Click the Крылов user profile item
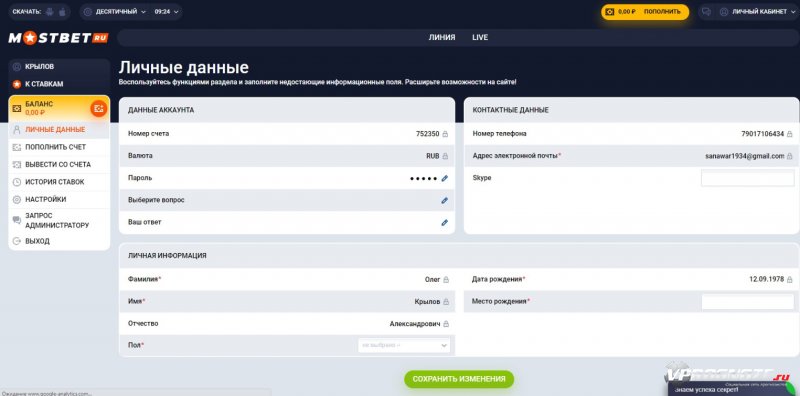The height and width of the screenshot is (396, 800). (x=59, y=66)
